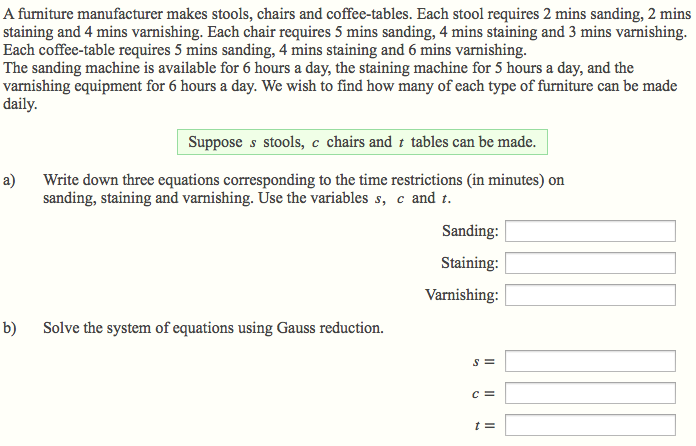Click the 'c =' label
Screen dimensions: 696x446
(x=483, y=394)
